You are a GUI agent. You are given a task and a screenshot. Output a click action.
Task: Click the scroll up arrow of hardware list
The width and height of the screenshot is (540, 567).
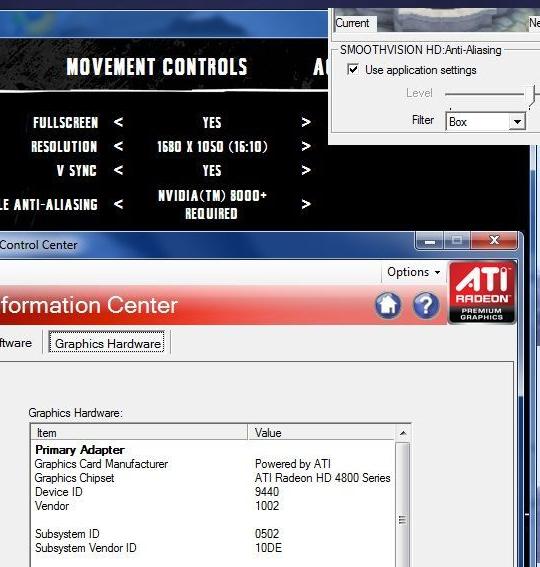tap(403, 433)
